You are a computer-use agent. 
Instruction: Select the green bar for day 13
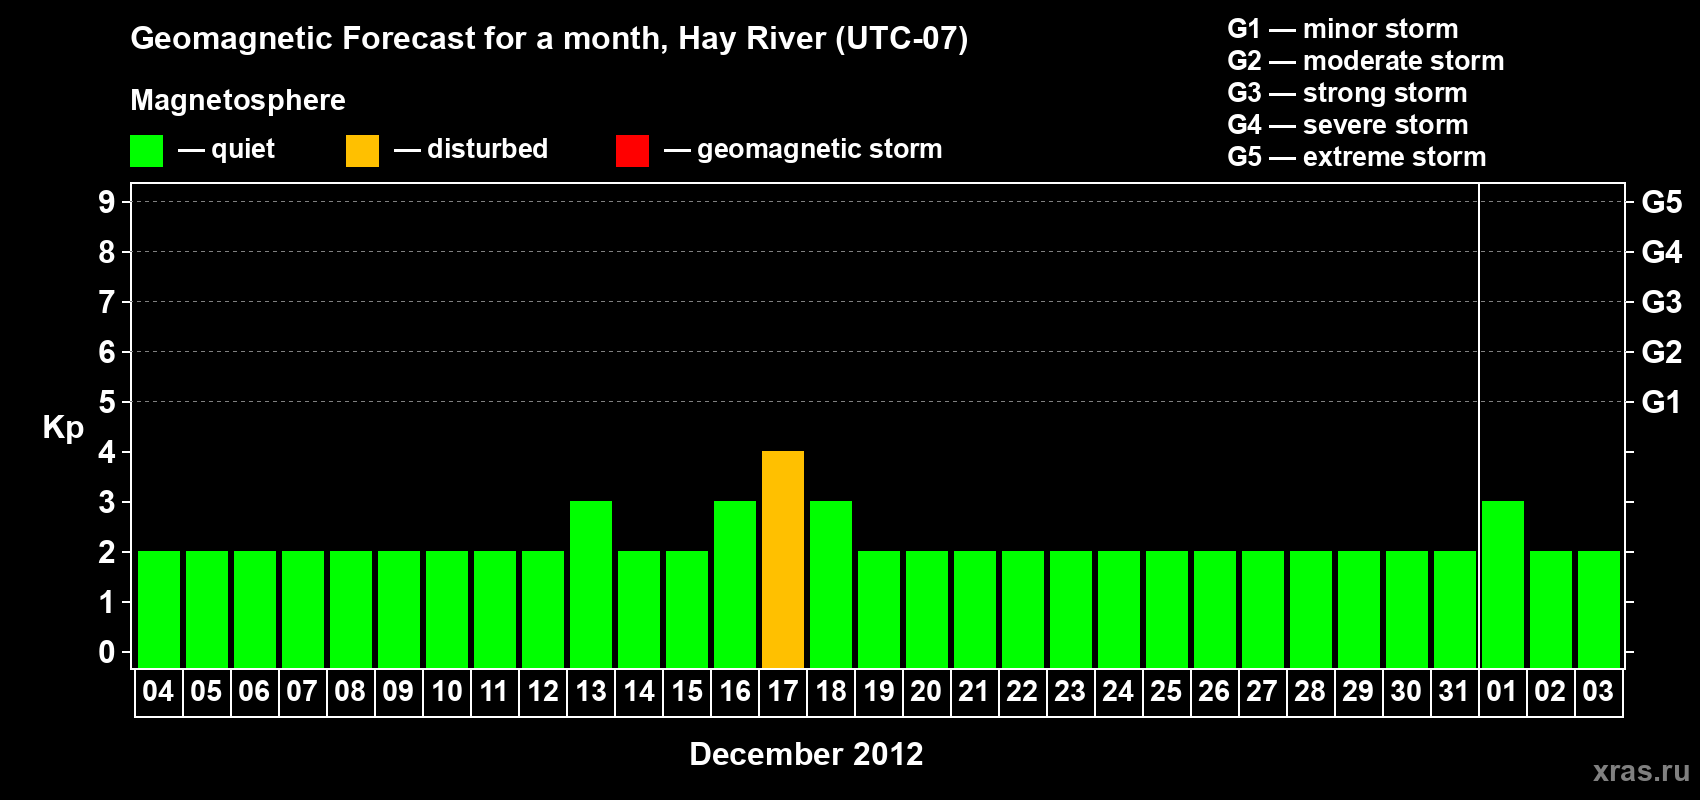[x=591, y=584]
